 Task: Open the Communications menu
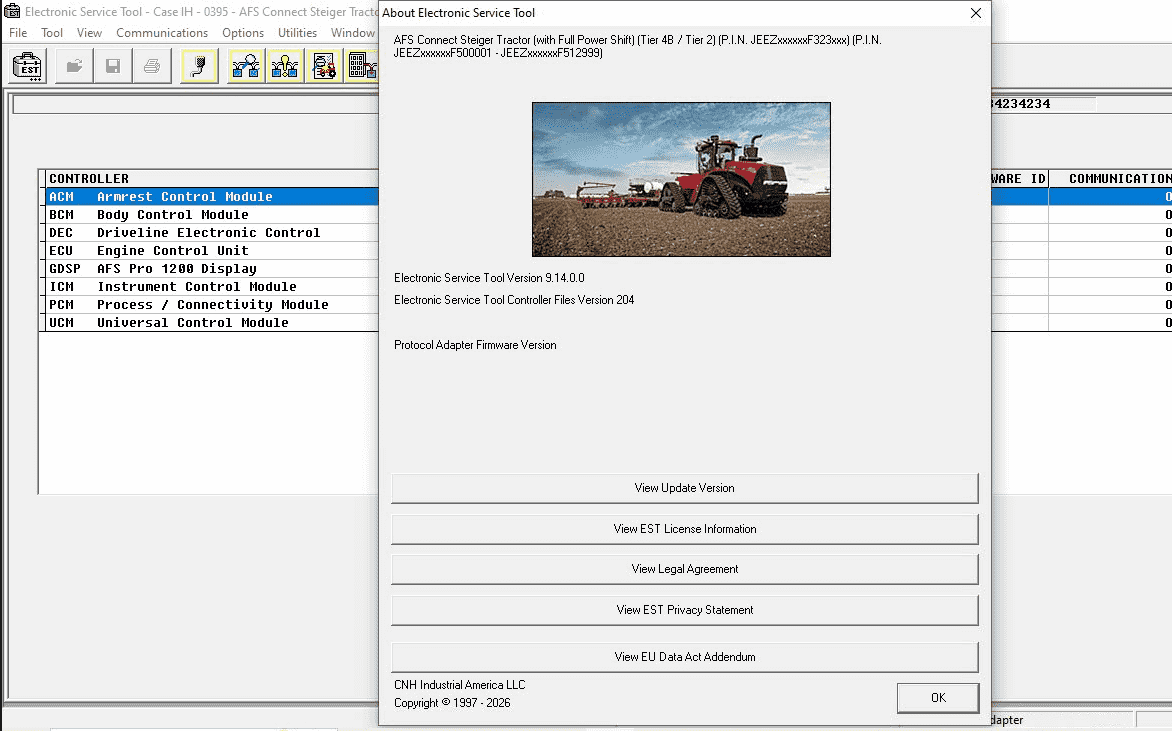(x=162, y=32)
